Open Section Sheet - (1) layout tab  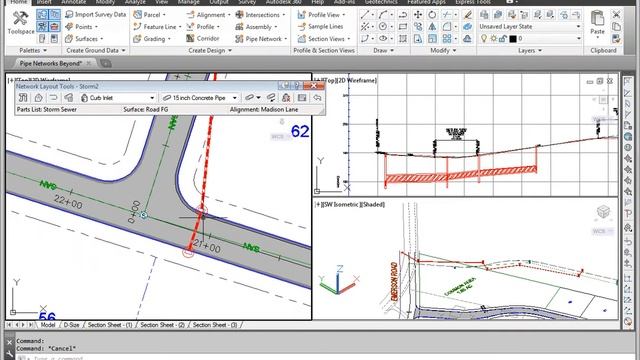click(110, 325)
